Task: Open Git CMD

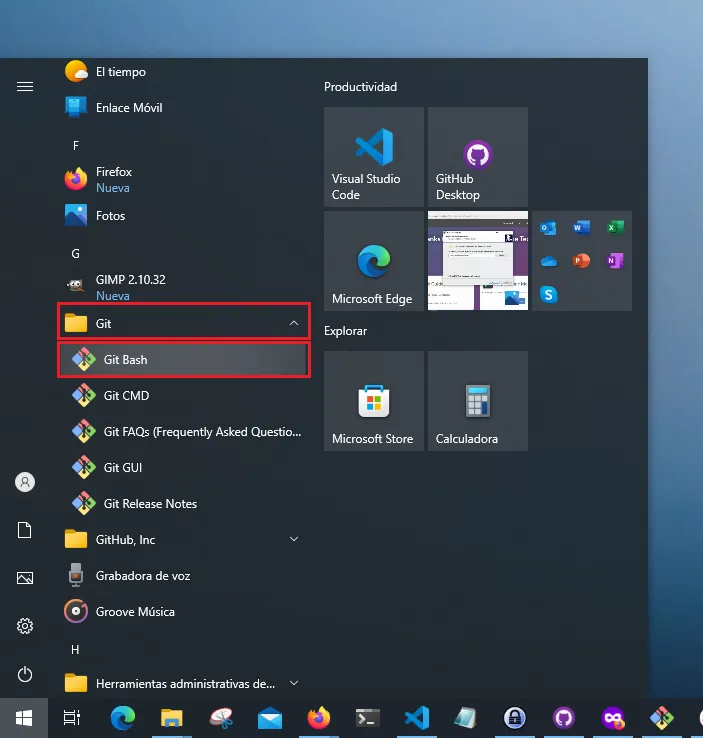Action: (x=184, y=395)
